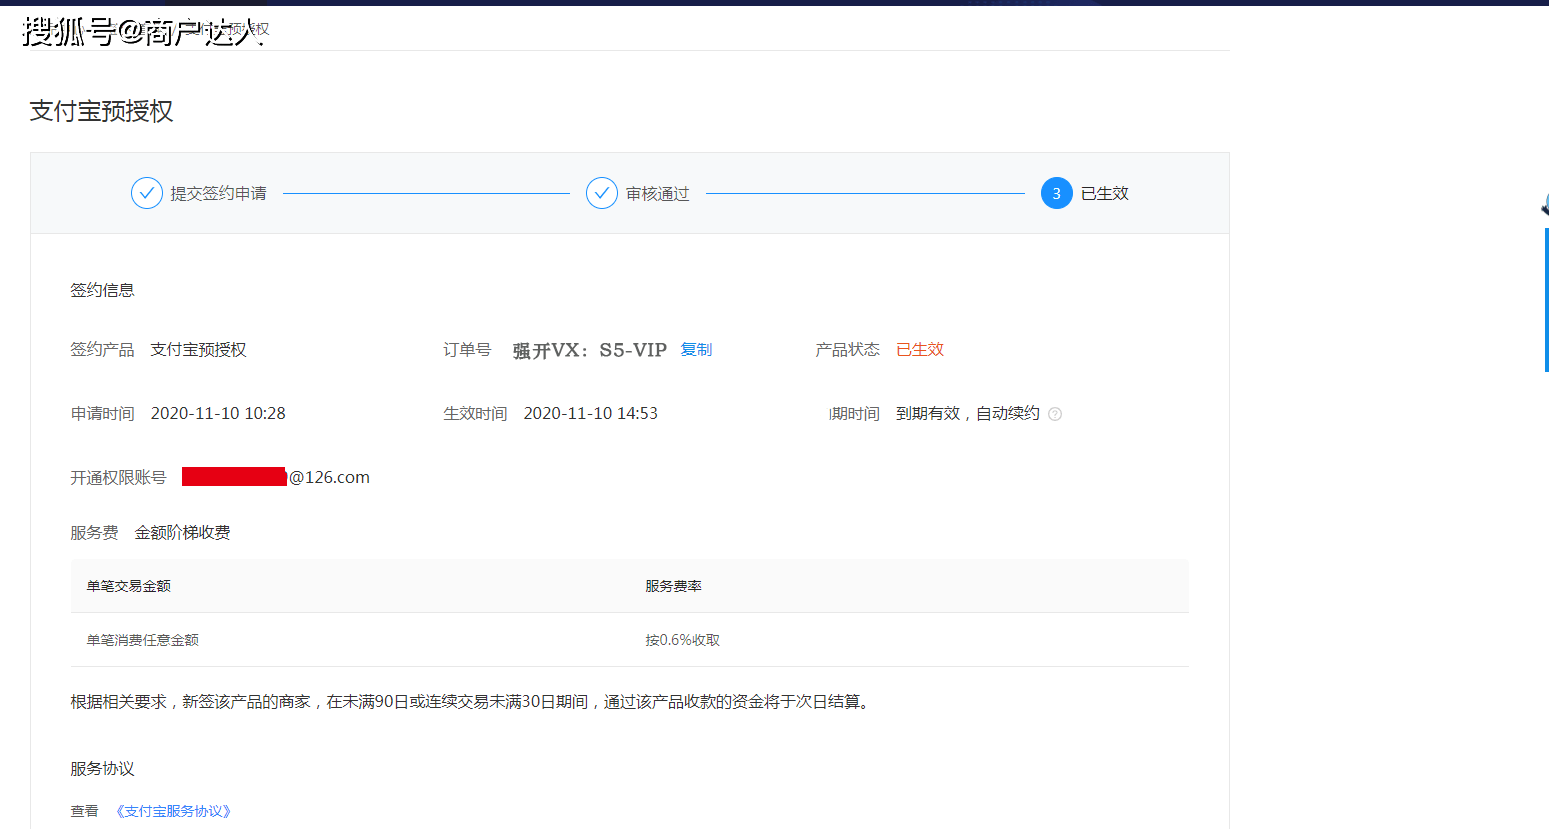Click the 签约信息 section title

click(x=102, y=290)
